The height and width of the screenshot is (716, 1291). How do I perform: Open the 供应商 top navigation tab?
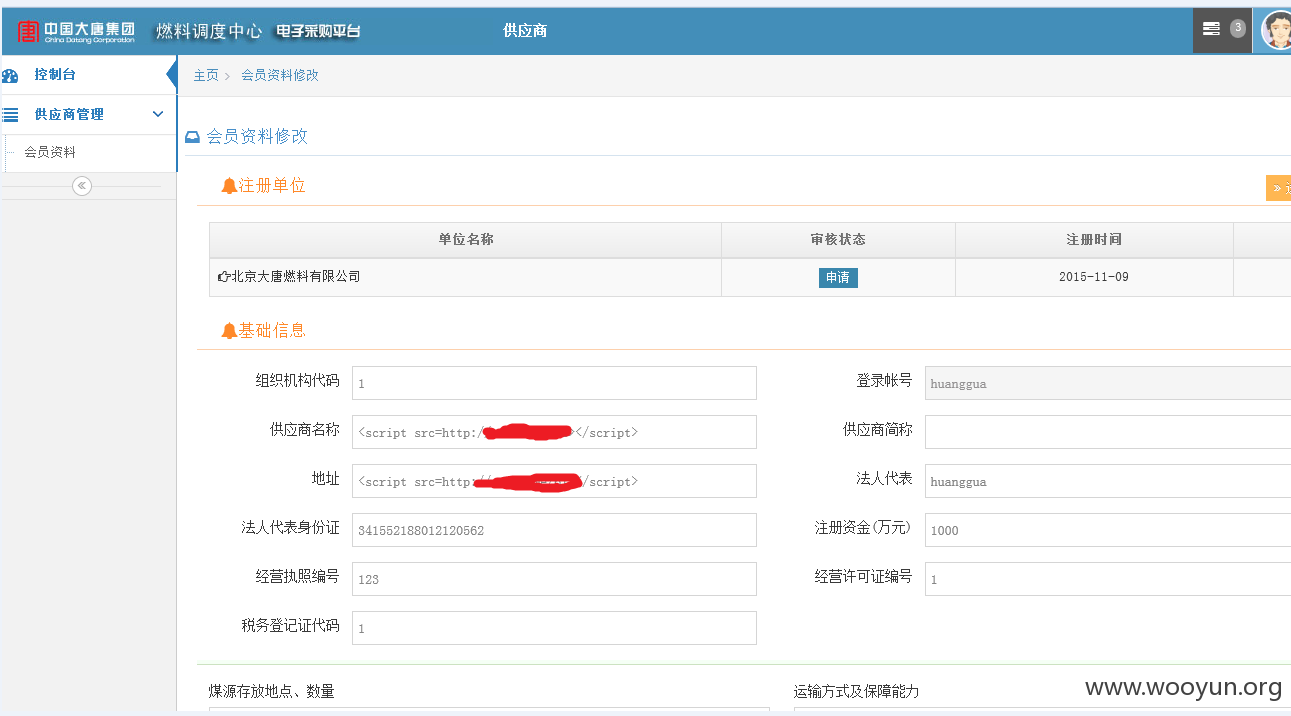(525, 31)
